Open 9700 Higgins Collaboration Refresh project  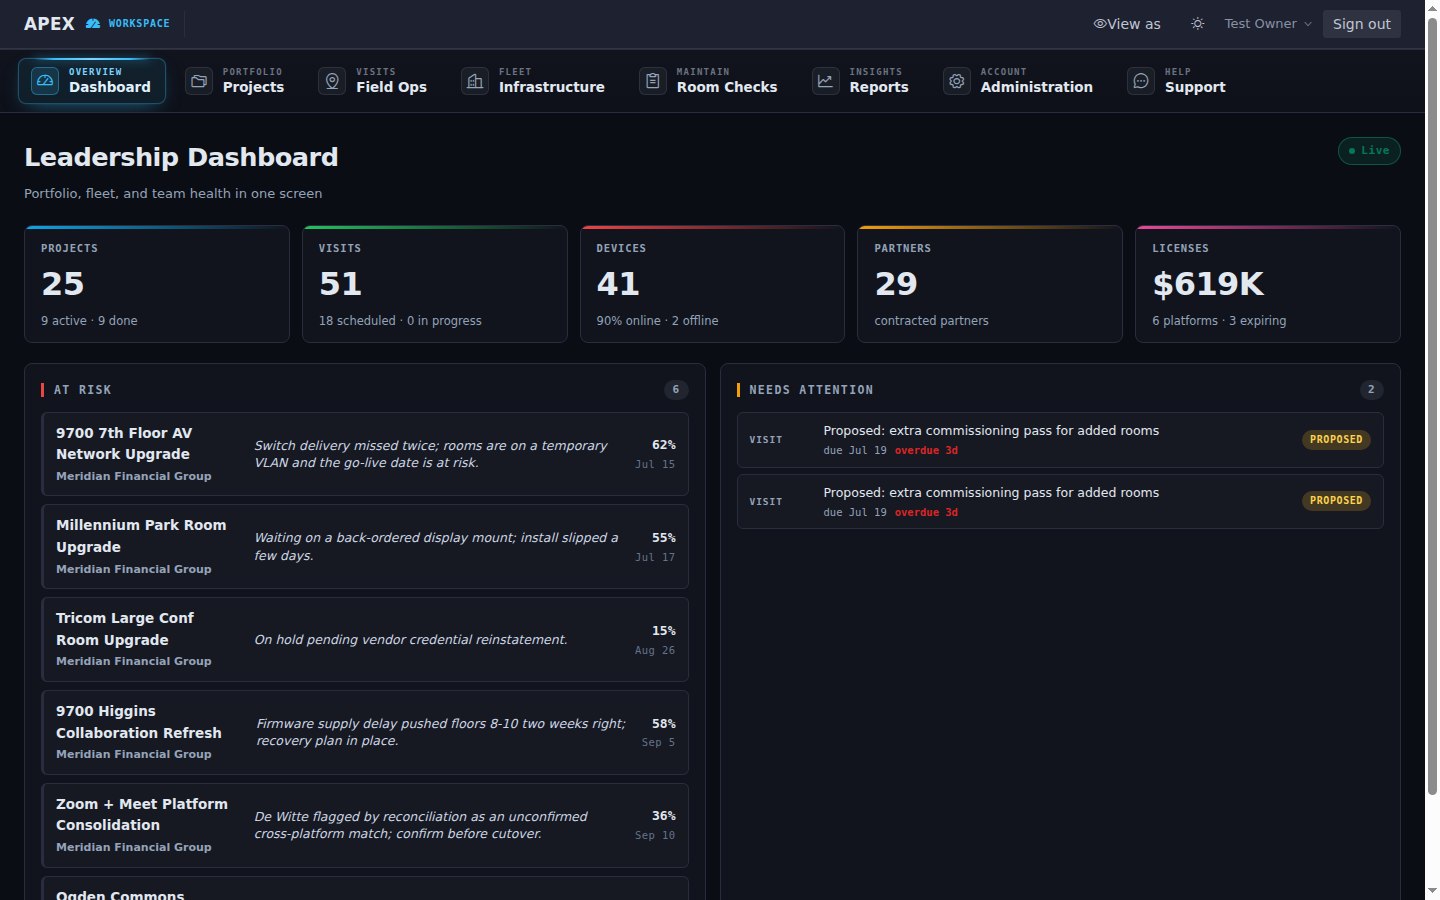point(365,733)
